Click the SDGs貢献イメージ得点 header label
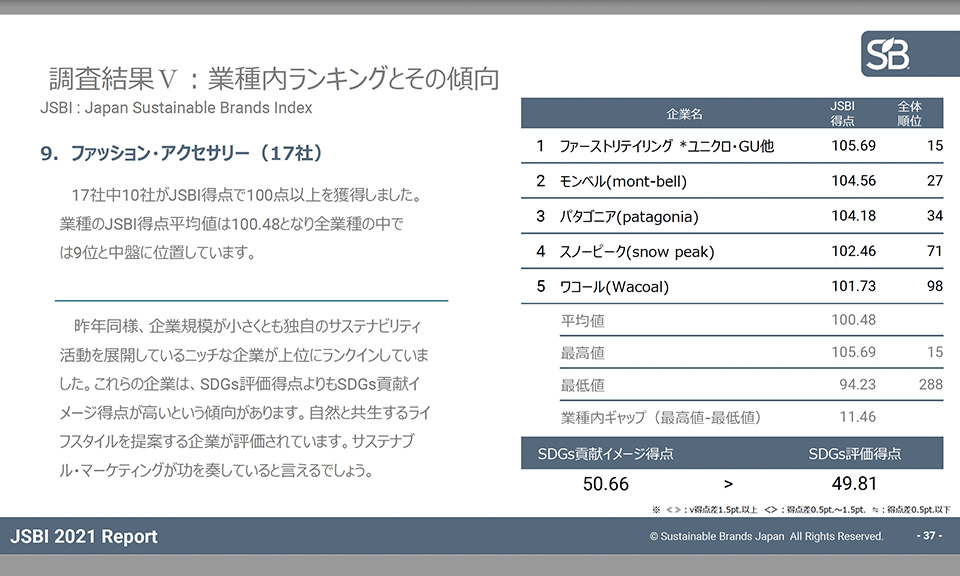The image size is (960, 576). [605, 453]
